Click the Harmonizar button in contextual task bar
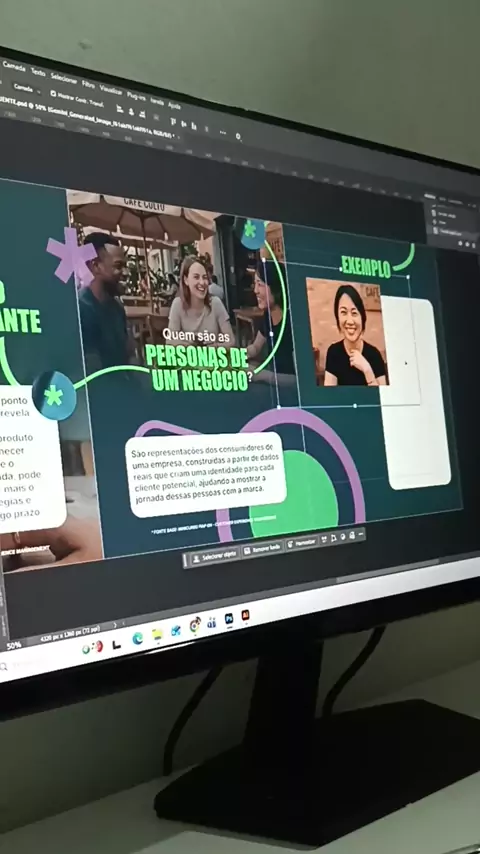Screen dimensions: 480x854 point(301,542)
